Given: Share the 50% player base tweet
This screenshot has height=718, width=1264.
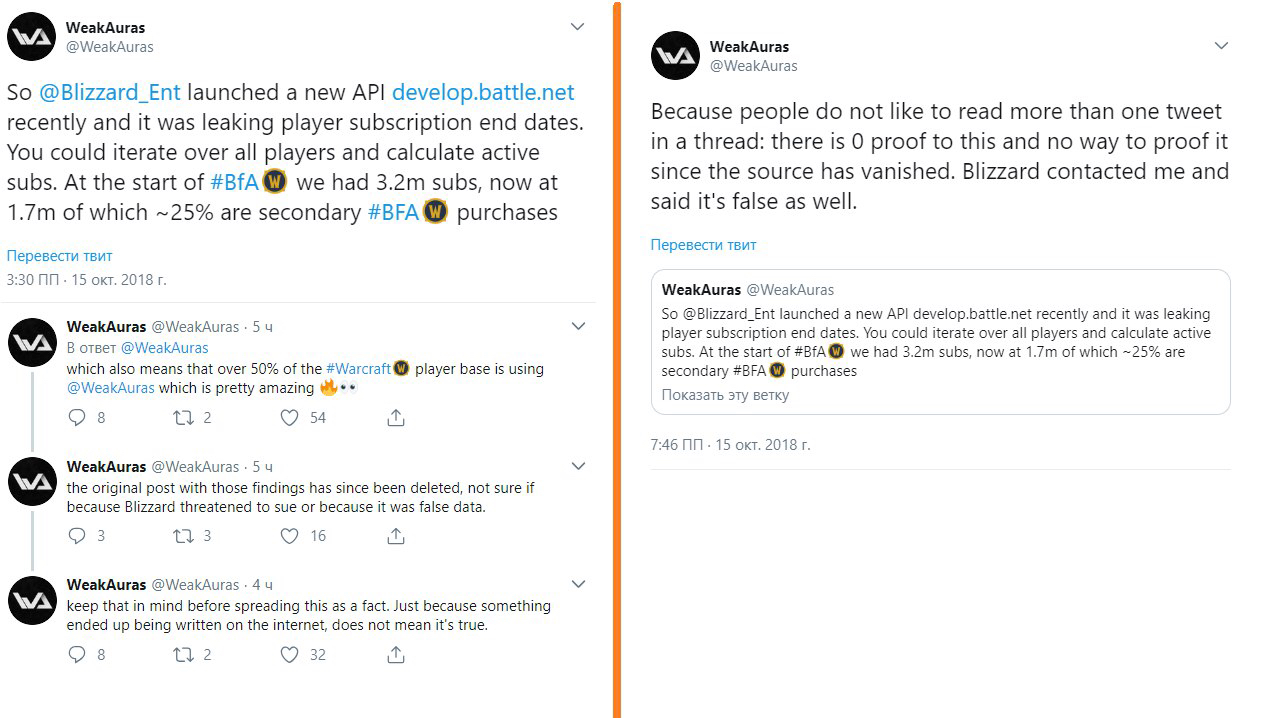Looking at the screenshot, I should 396,418.
